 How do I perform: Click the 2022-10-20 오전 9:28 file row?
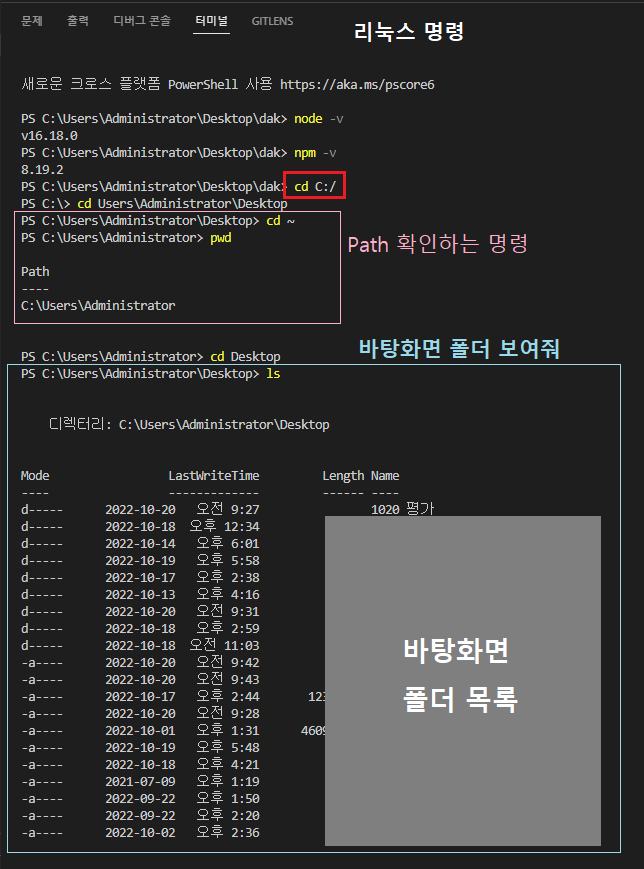(140, 714)
